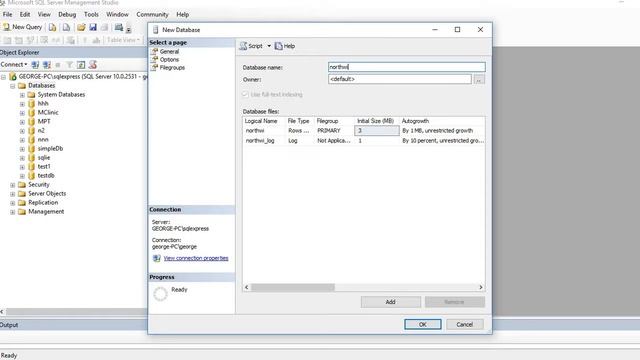Click the Database Engine Query icon

tap(53, 27)
